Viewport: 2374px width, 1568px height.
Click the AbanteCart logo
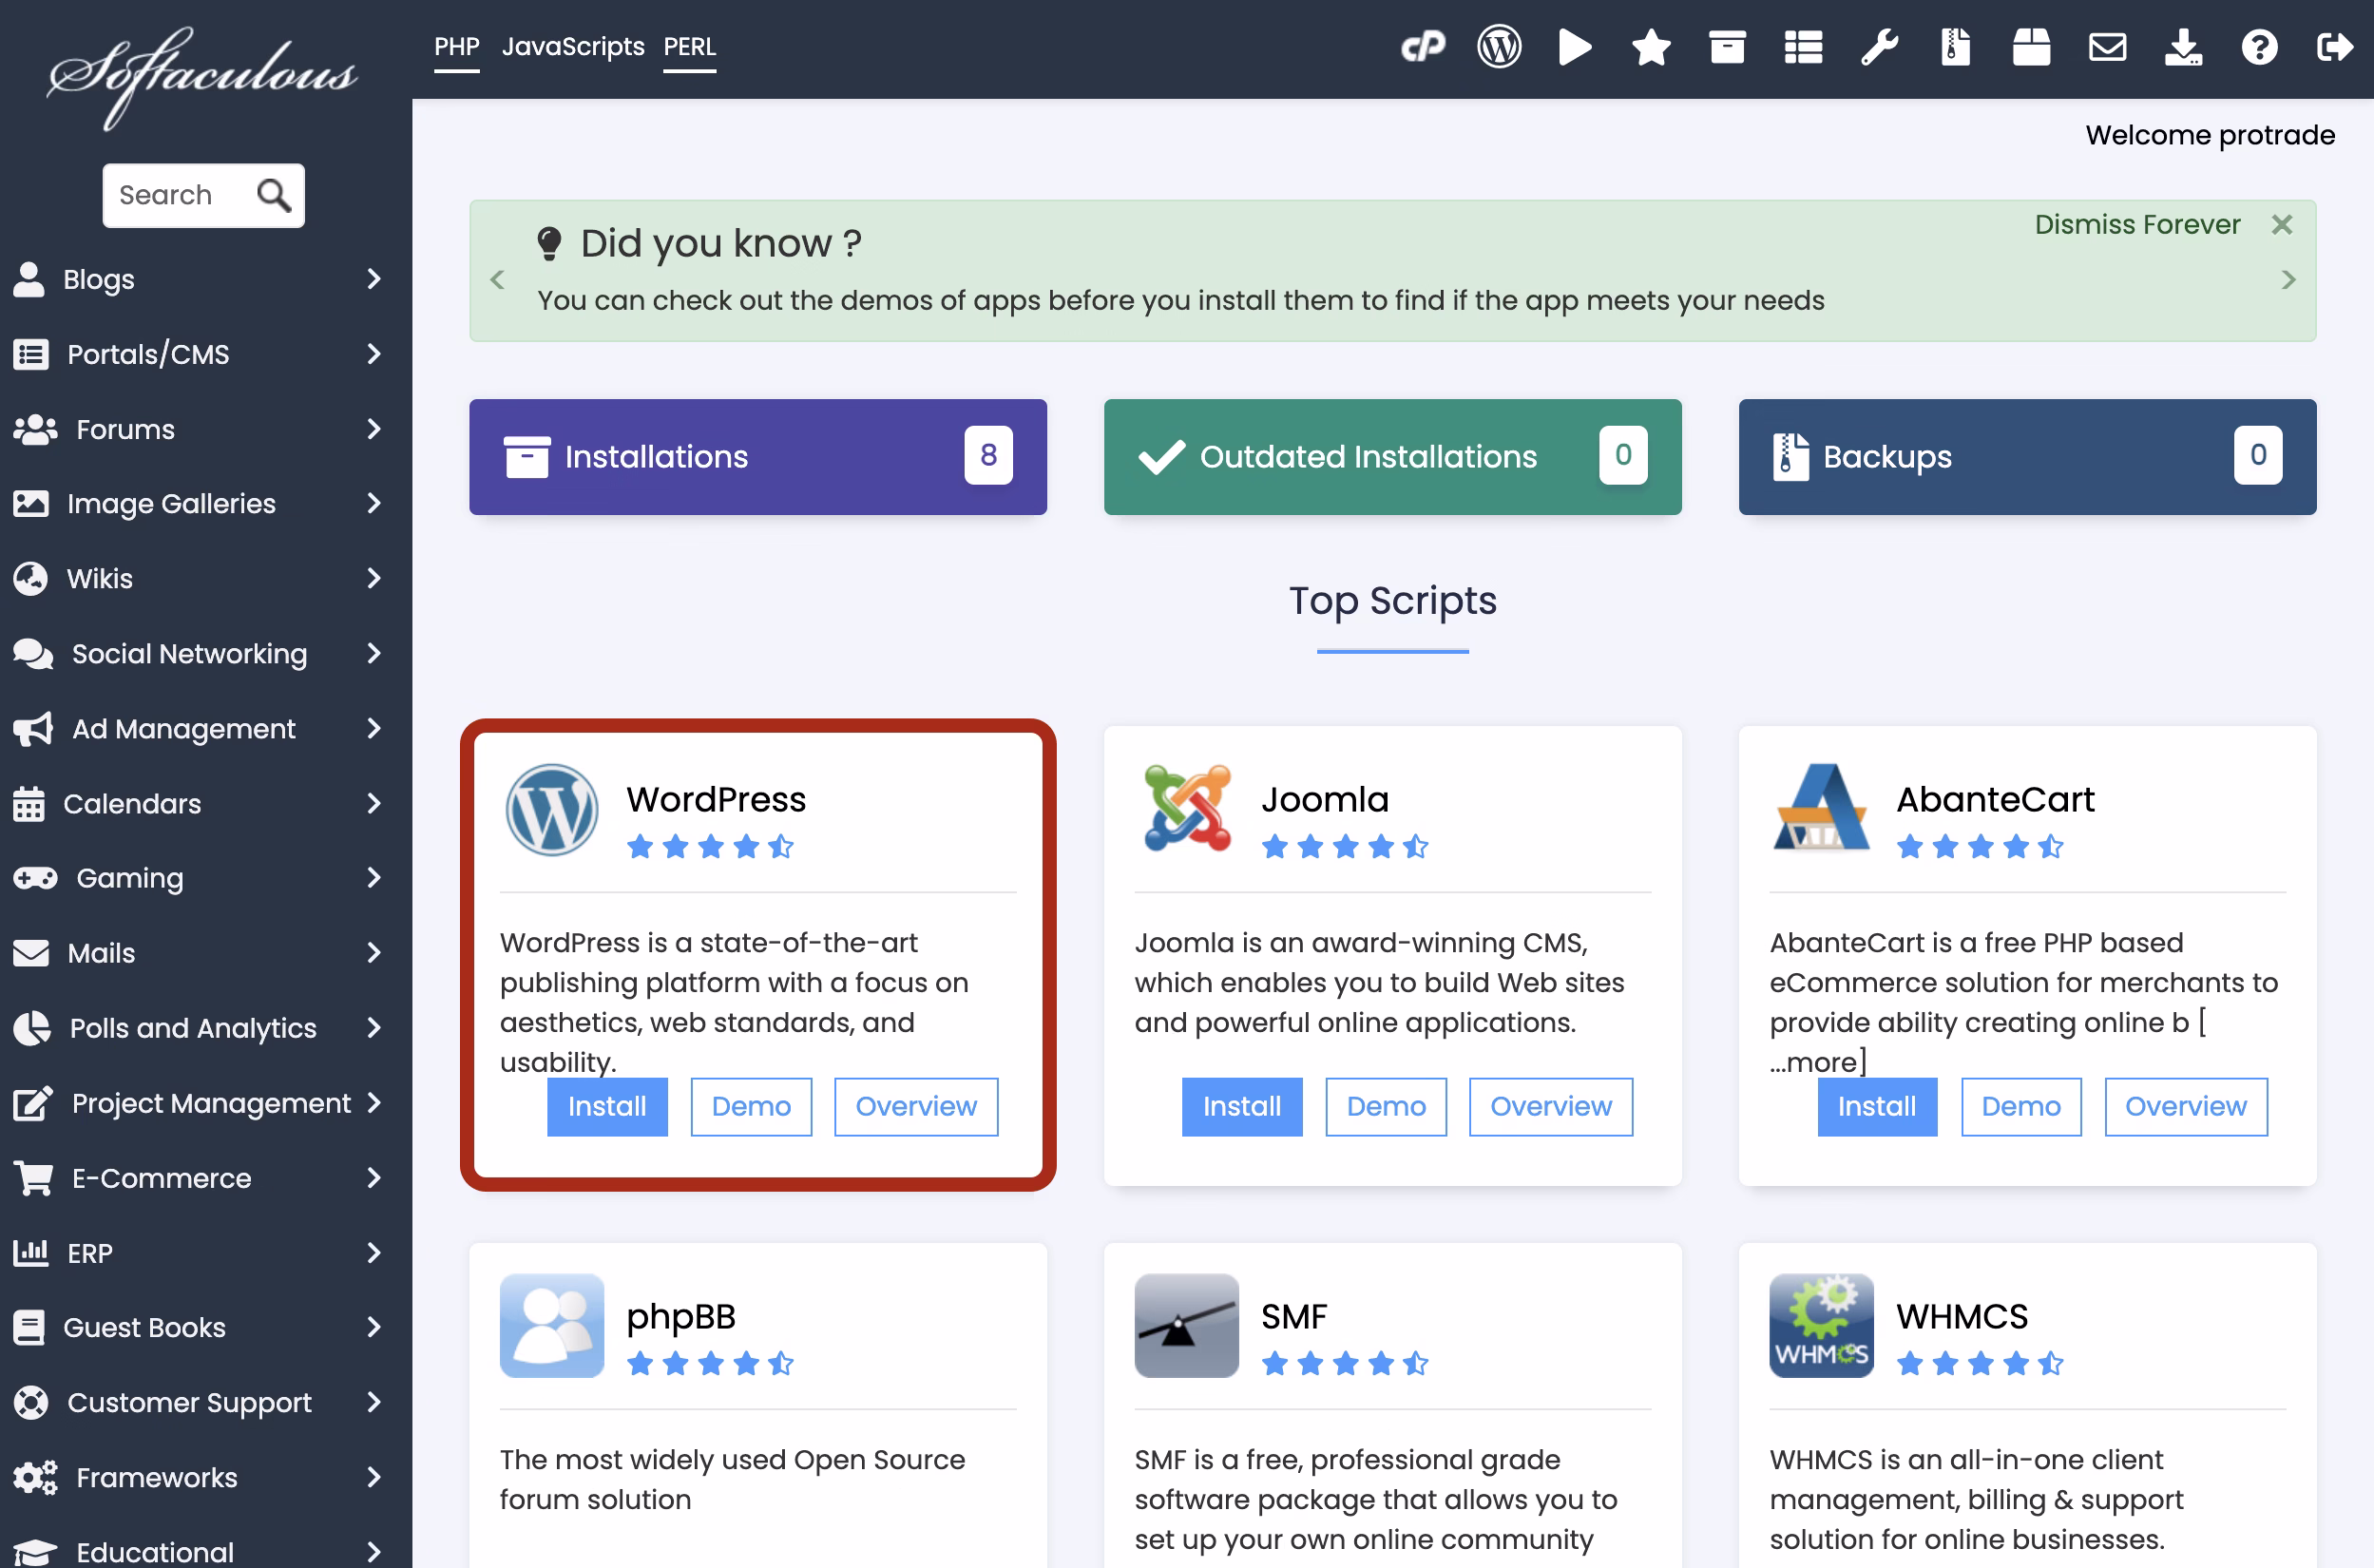tap(1821, 807)
